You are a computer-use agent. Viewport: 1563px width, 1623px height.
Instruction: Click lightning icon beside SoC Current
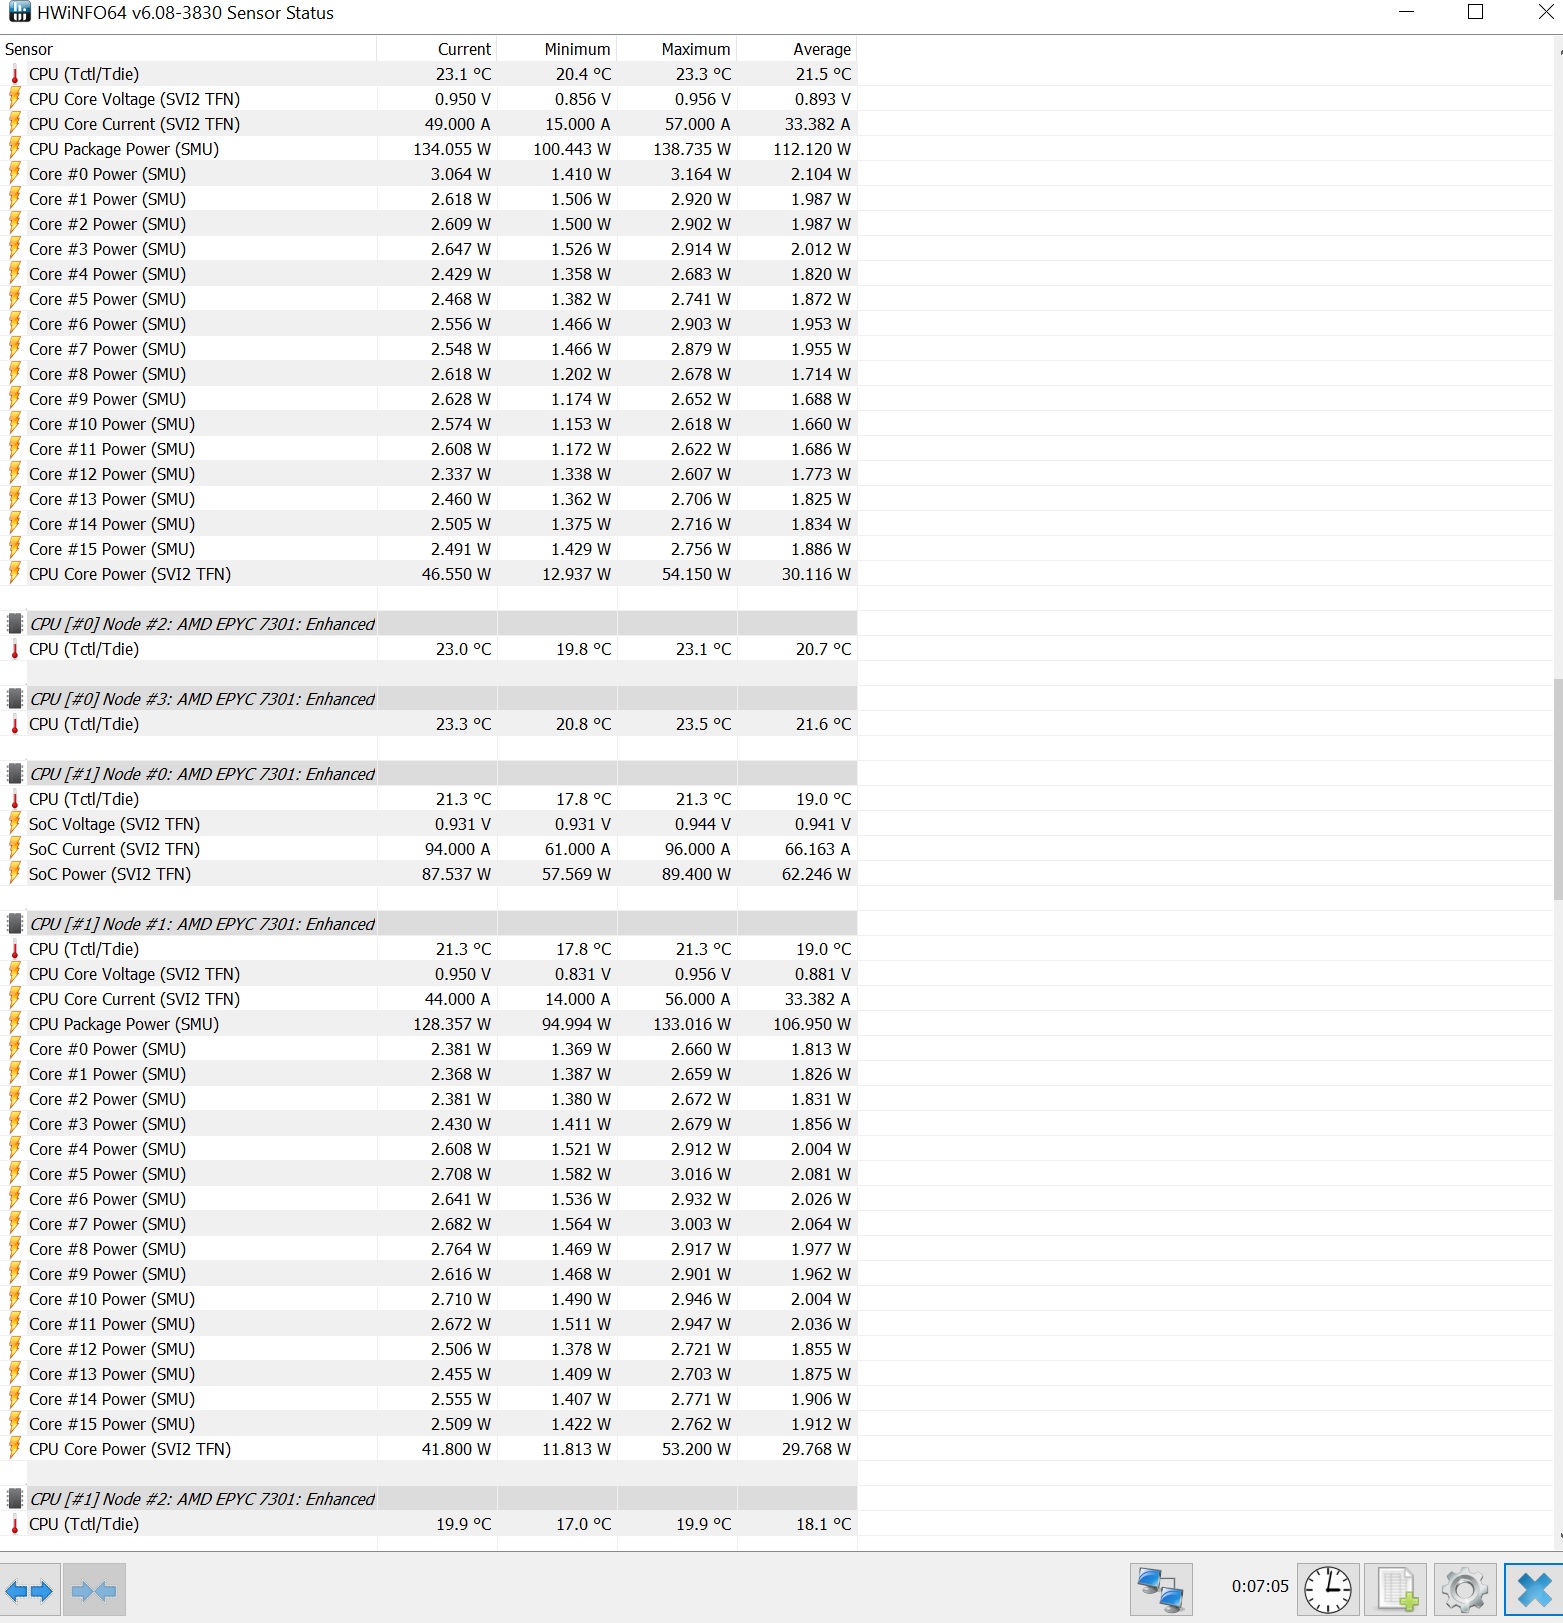pyautogui.click(x=15, y=849)
